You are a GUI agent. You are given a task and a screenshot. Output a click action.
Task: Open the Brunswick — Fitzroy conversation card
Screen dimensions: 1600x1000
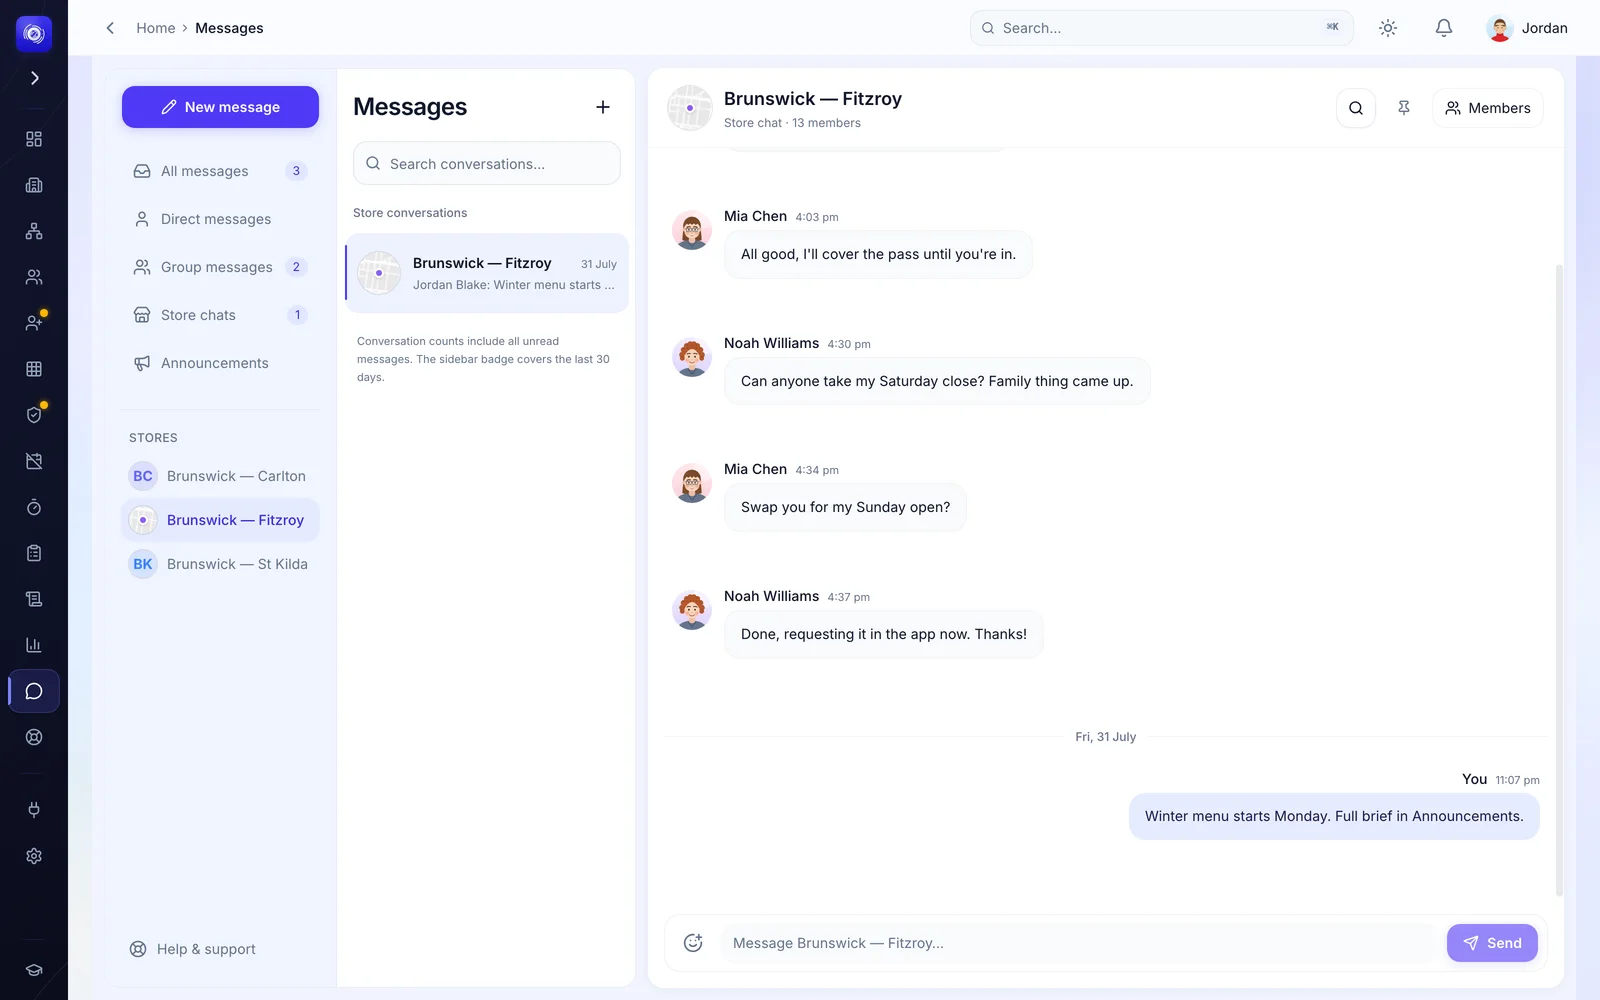487,273
